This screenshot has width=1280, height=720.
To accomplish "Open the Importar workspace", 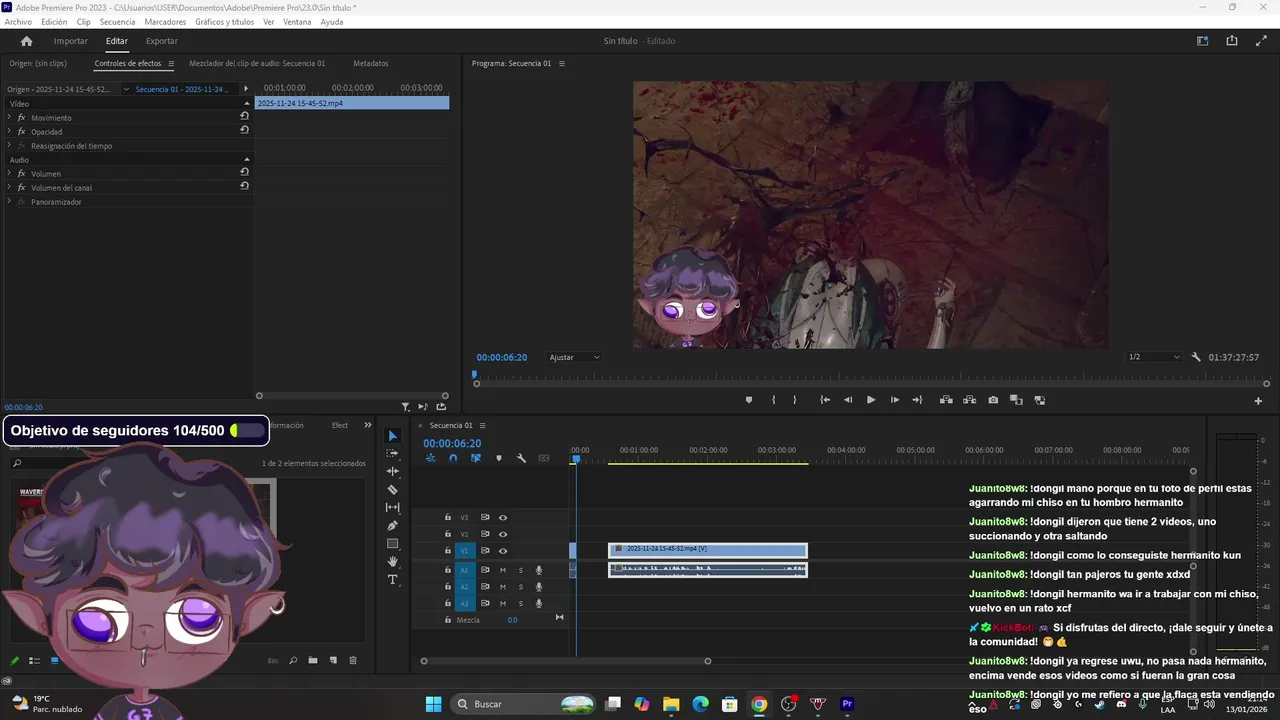I will pyautogui.click(x=70, y=41).
